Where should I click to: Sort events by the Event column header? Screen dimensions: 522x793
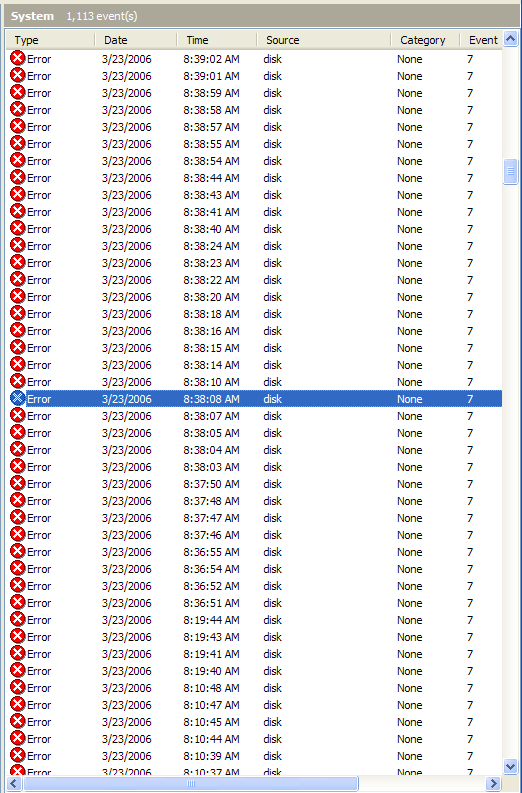482,40
